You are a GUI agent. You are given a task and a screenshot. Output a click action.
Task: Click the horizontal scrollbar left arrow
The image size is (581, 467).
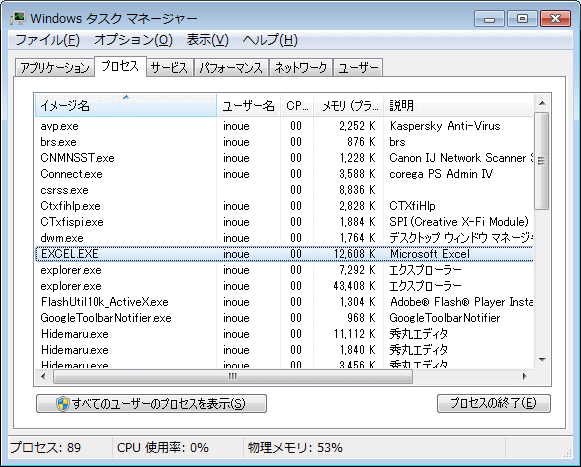[x=43, y=377]
